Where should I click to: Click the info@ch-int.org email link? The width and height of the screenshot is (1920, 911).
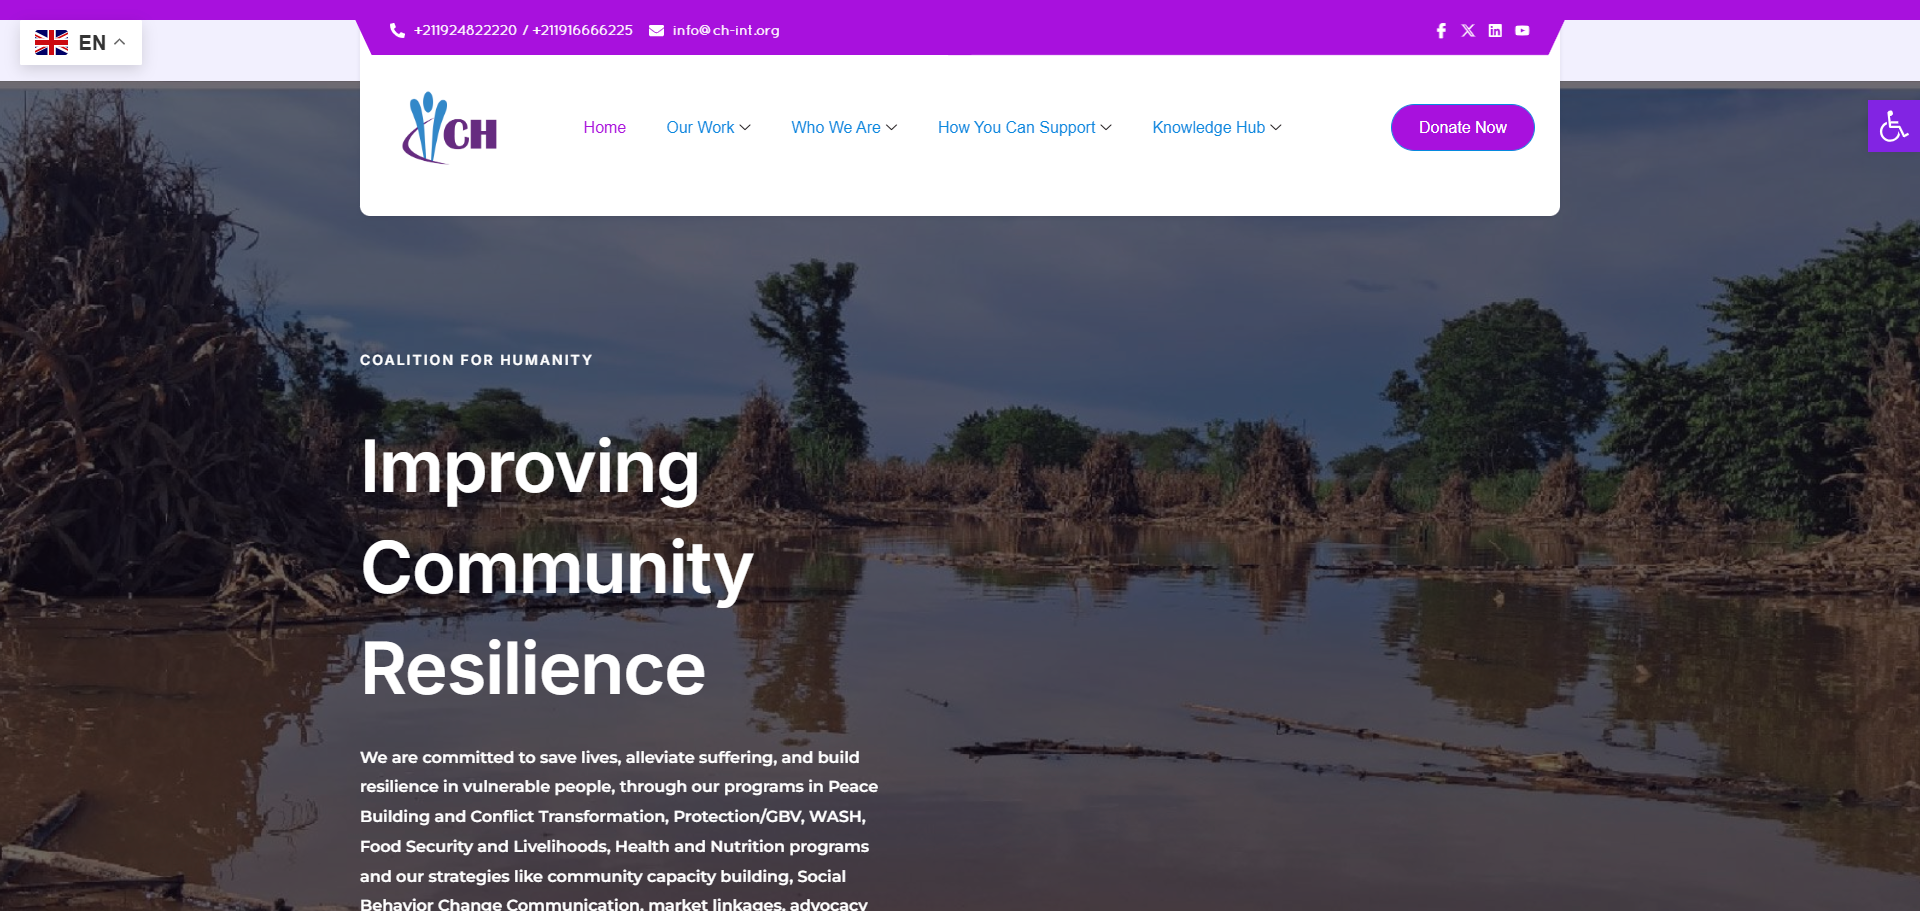click(x=726, y=30)
